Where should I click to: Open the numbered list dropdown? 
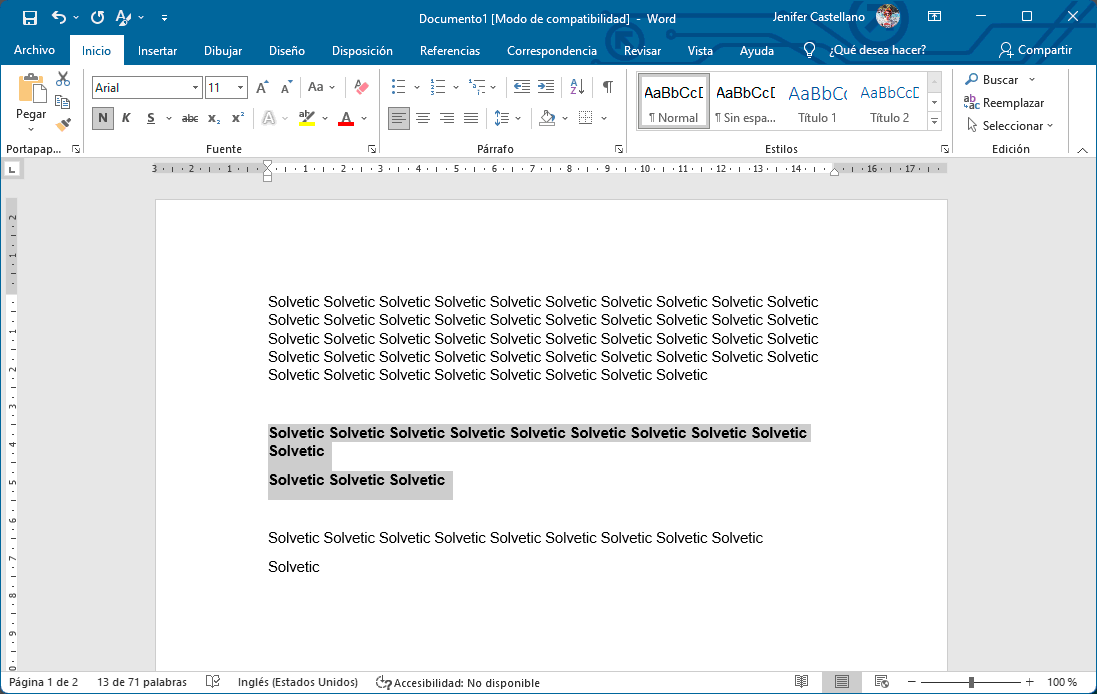(455, 87)
